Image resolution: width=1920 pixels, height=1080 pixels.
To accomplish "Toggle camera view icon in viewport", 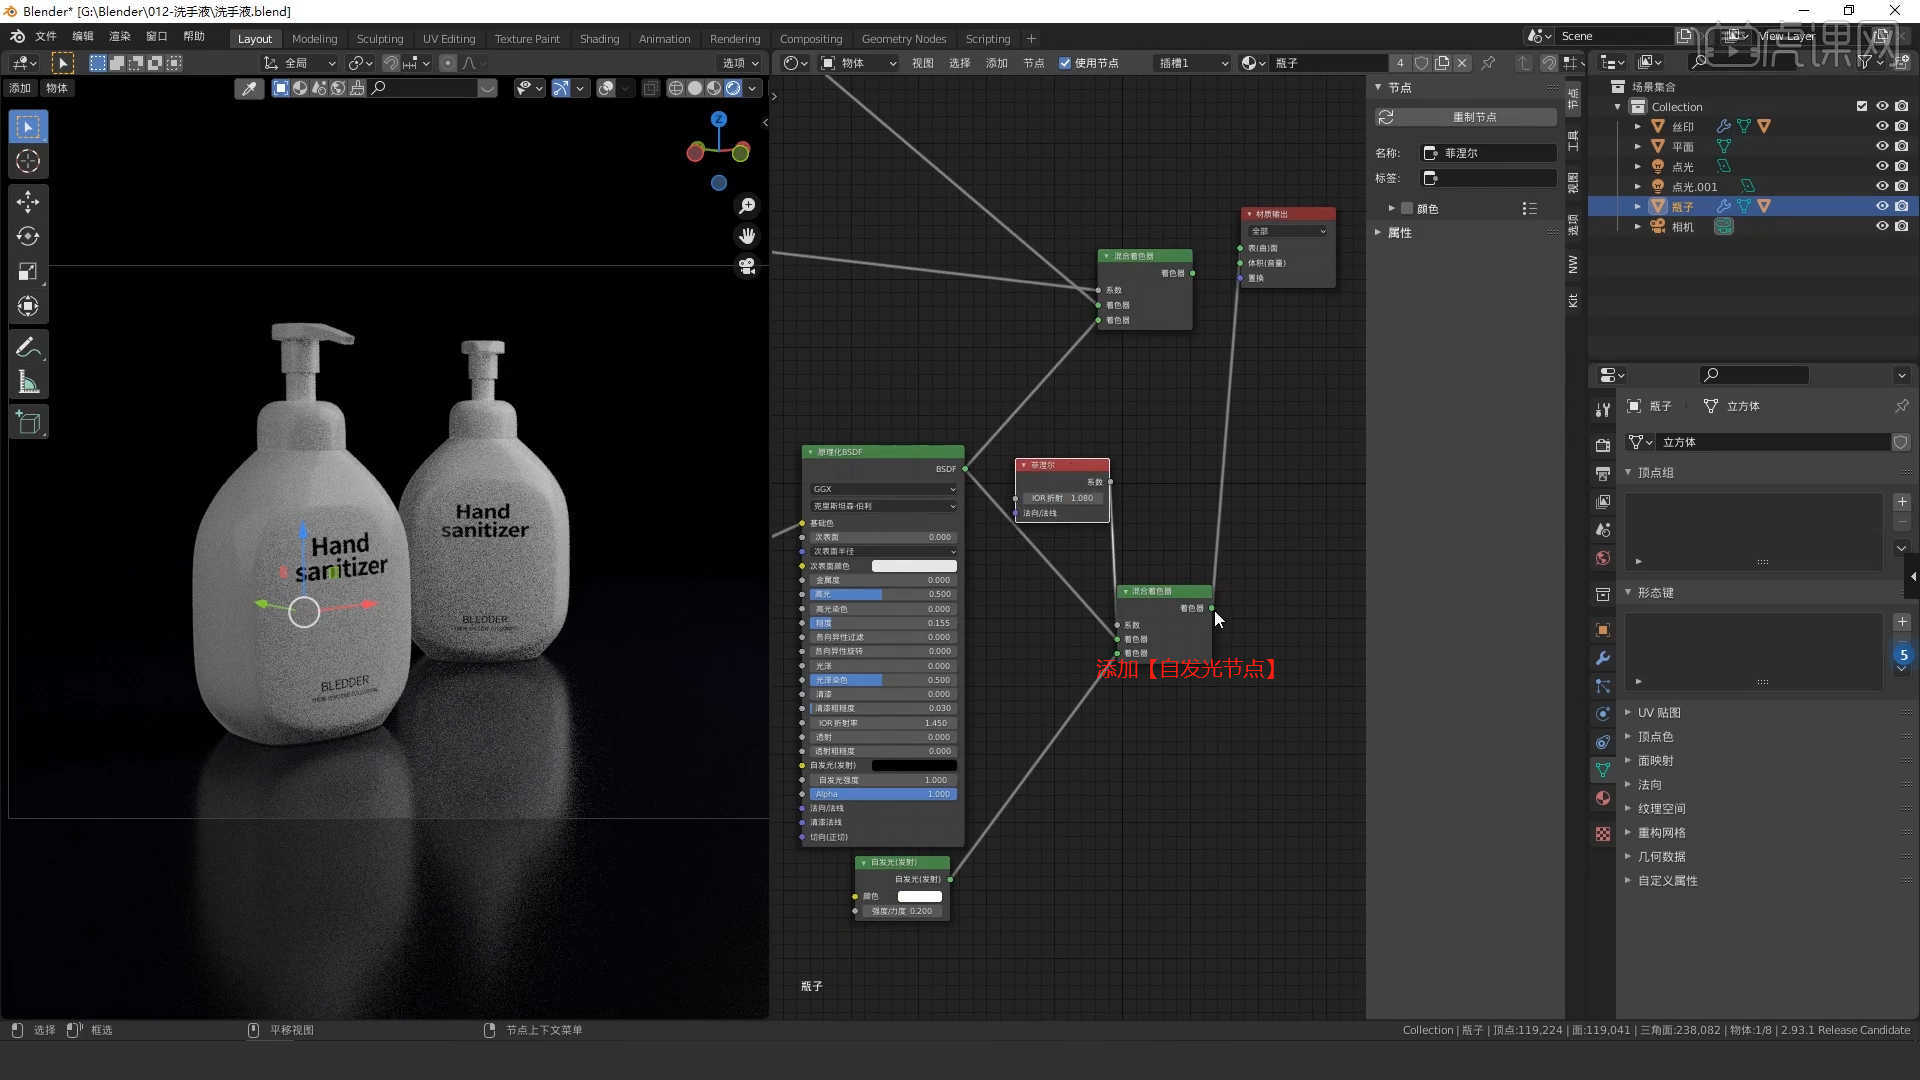I will click(x=747, y=267).
